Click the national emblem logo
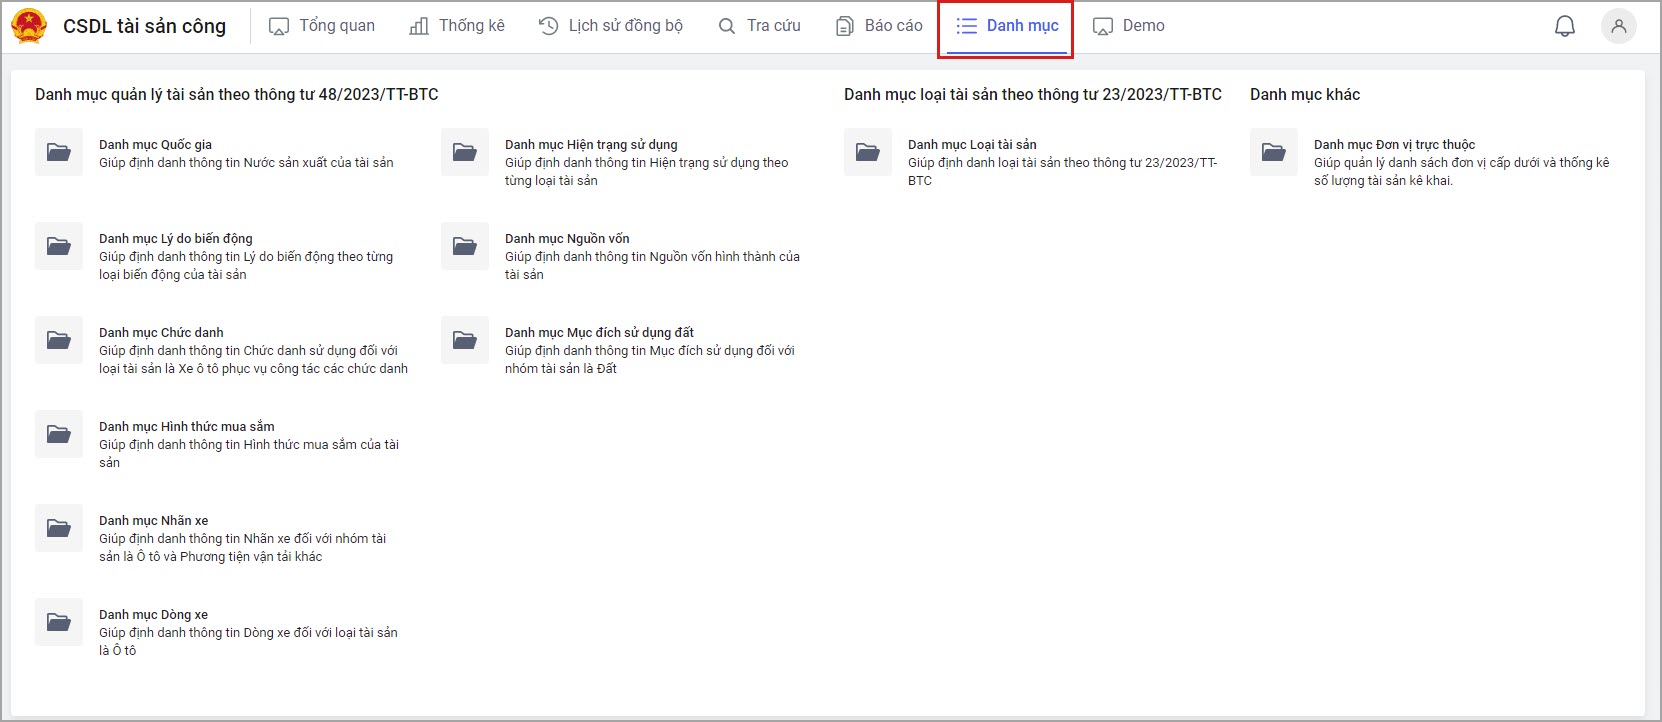Image resolution: width=1662 pixels, height=722 pixels. click(29, 27)
